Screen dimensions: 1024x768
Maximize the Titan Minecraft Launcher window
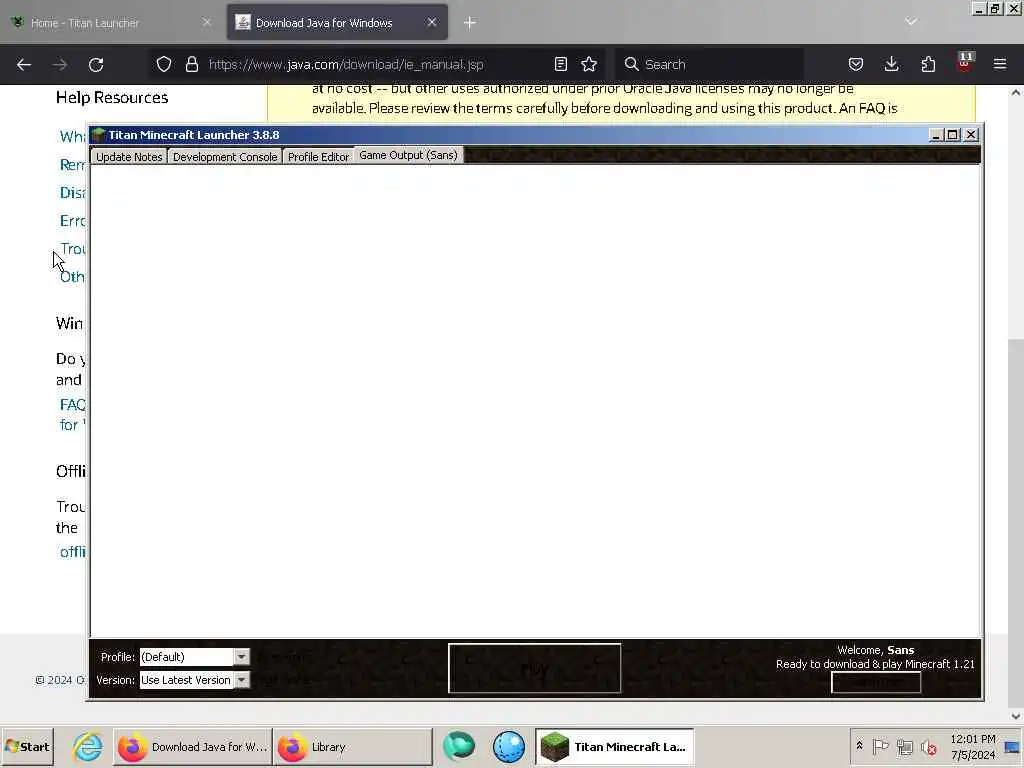pos(953,135)
